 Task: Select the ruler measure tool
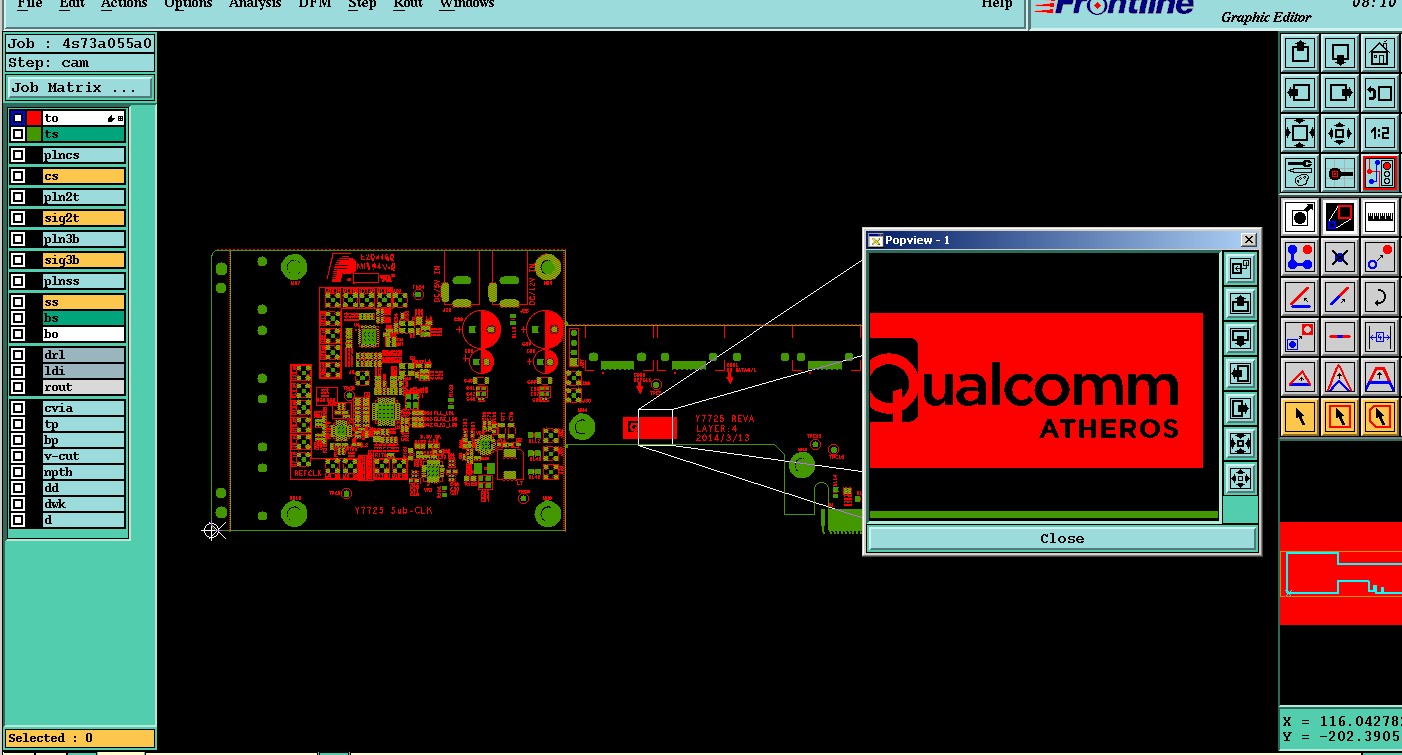[x=1380, y=216]
